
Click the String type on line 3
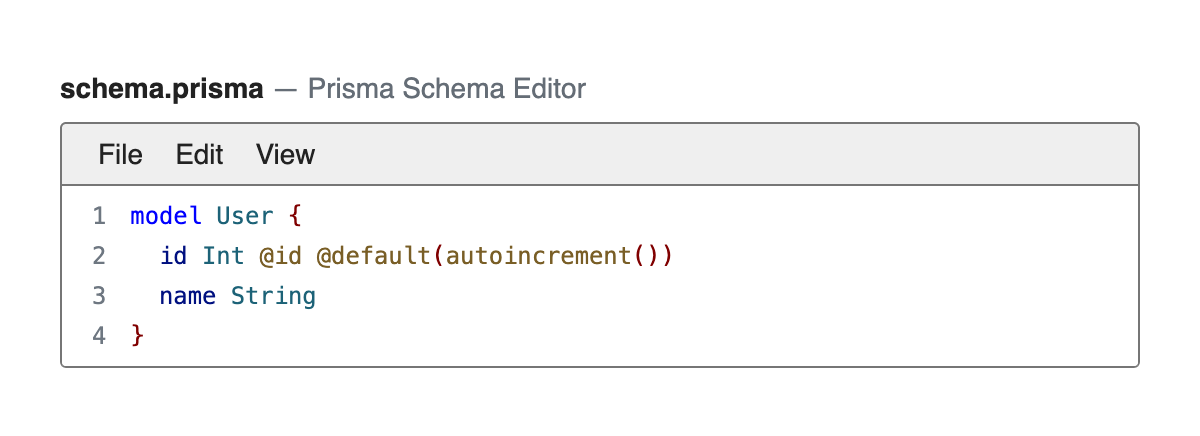[273, 296]
